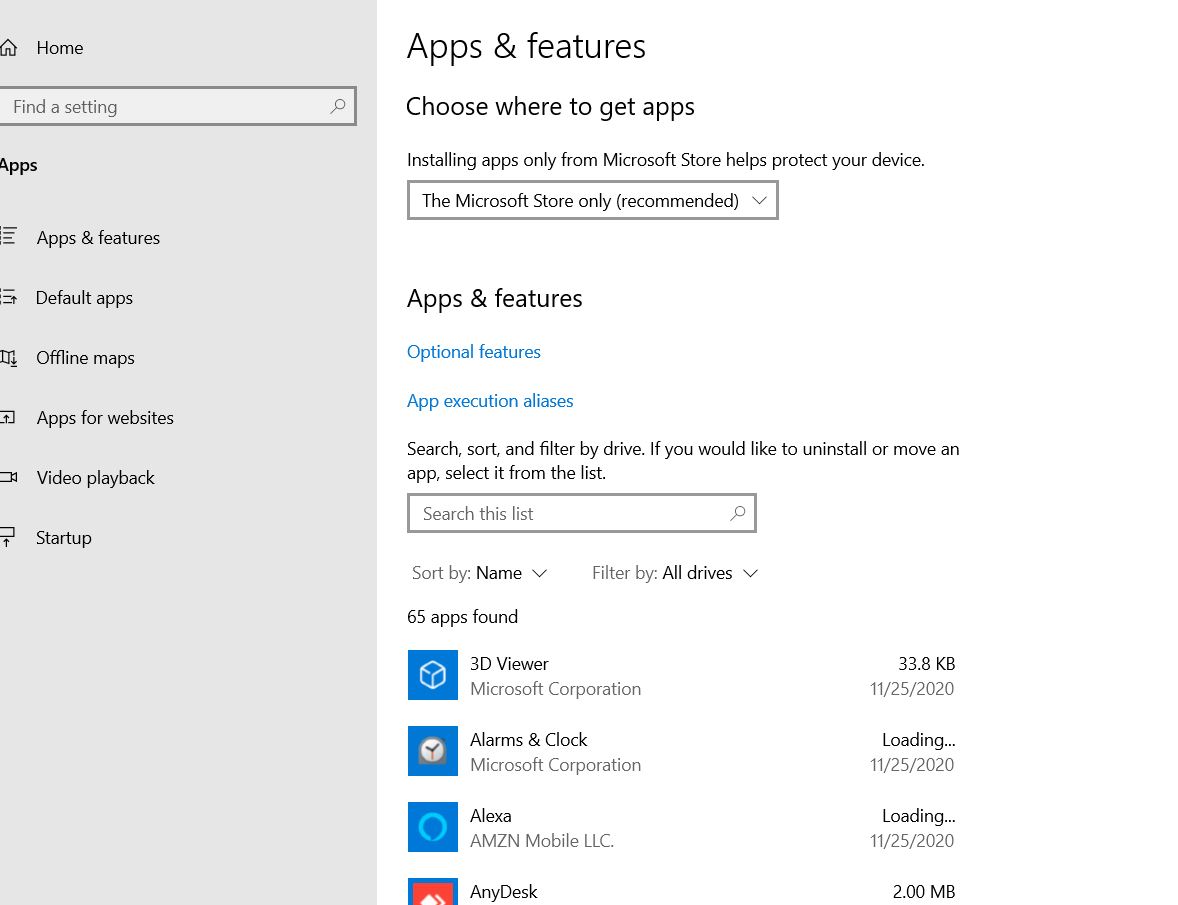Click the Offline maps sidebar icon
1178x905 pixels.
click(x=8, y=357)
